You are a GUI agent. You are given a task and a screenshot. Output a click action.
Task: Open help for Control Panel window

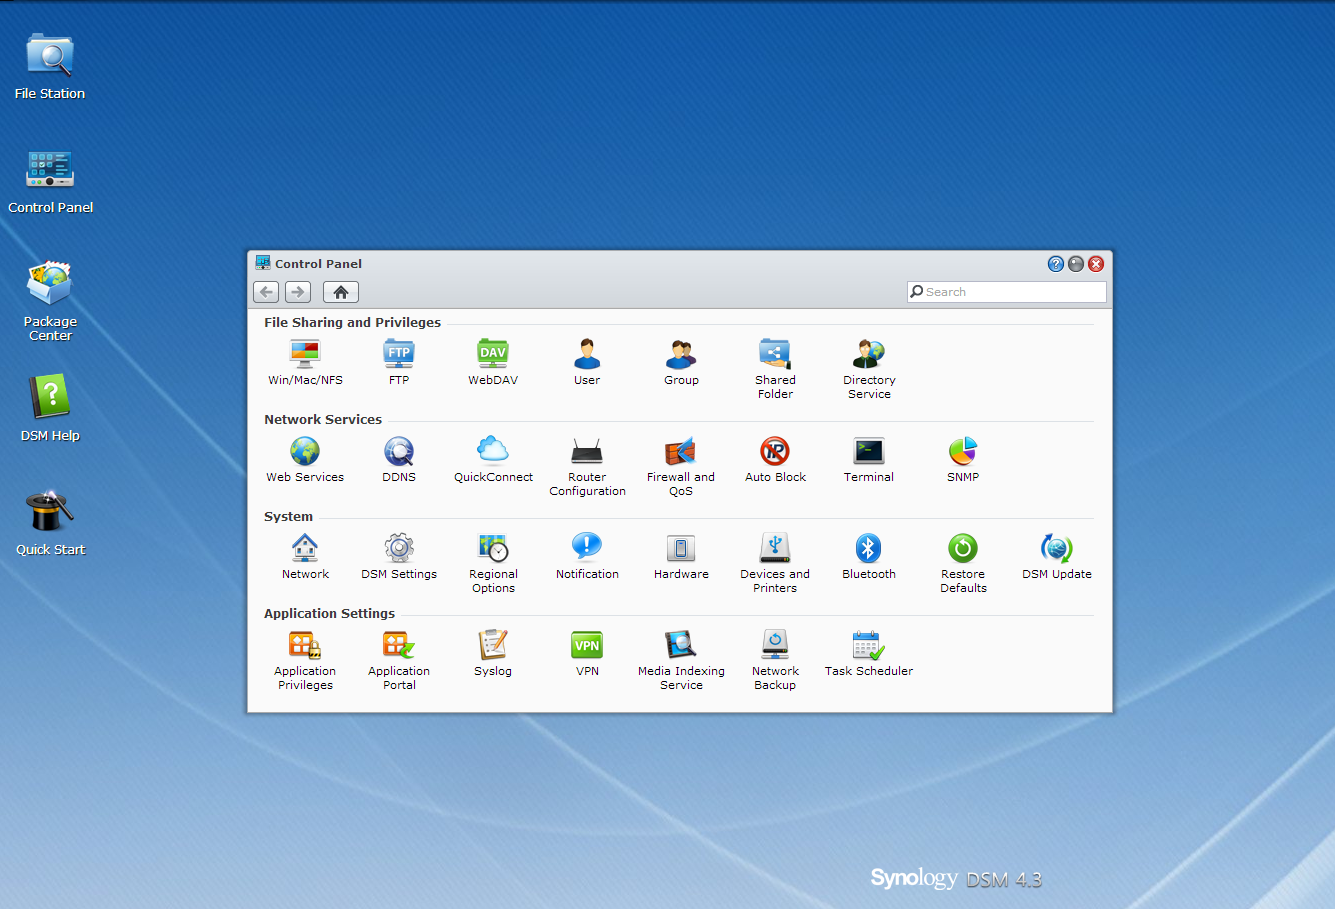[x=1056, y=264]
